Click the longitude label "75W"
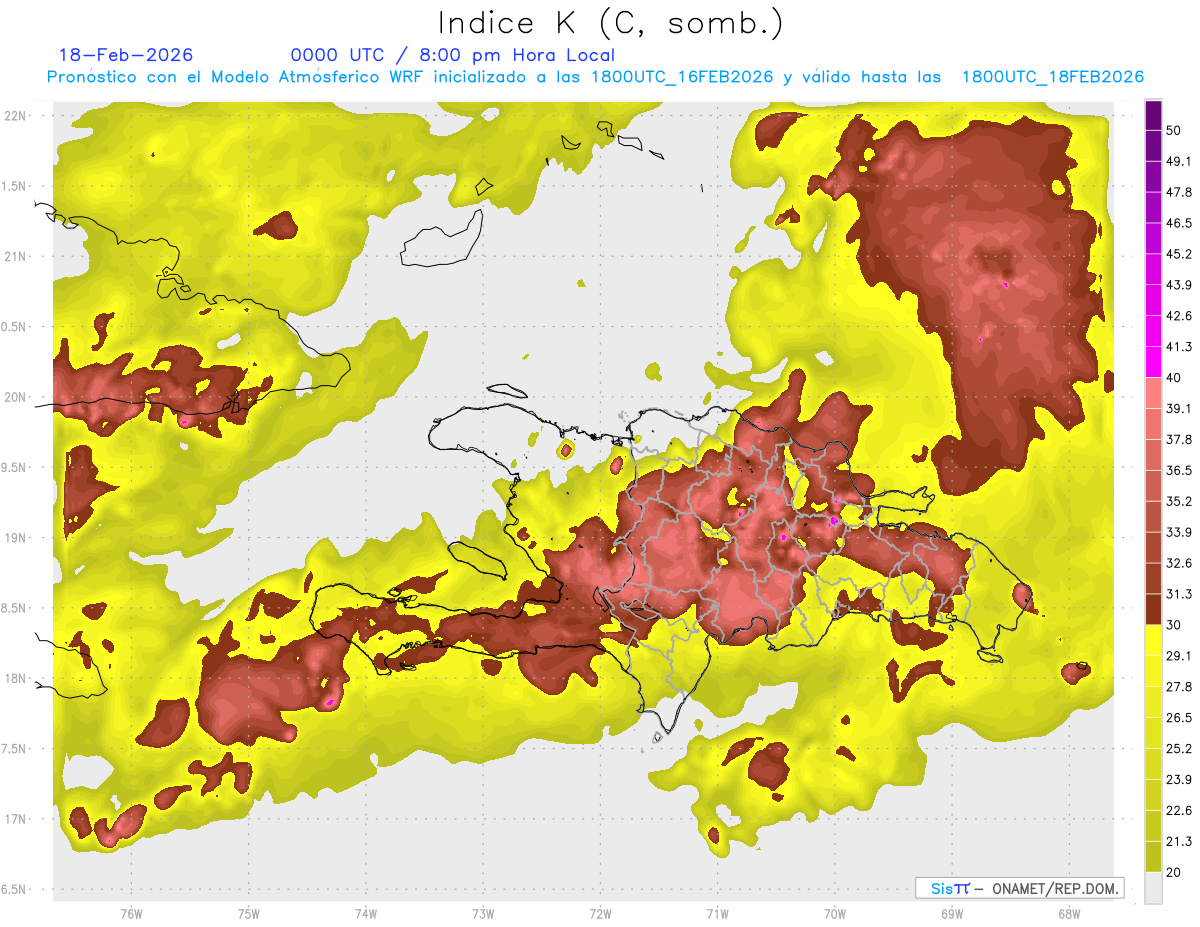Screen dimensions: 1200x927 coord(249,914)
